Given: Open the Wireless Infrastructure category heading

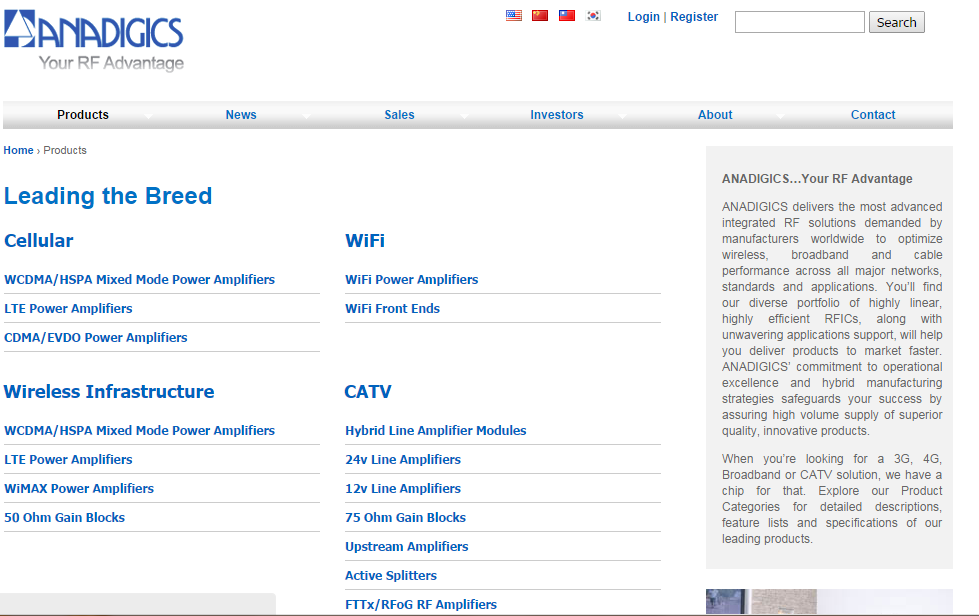Looking at the screenshot, I should coord(109,391).
